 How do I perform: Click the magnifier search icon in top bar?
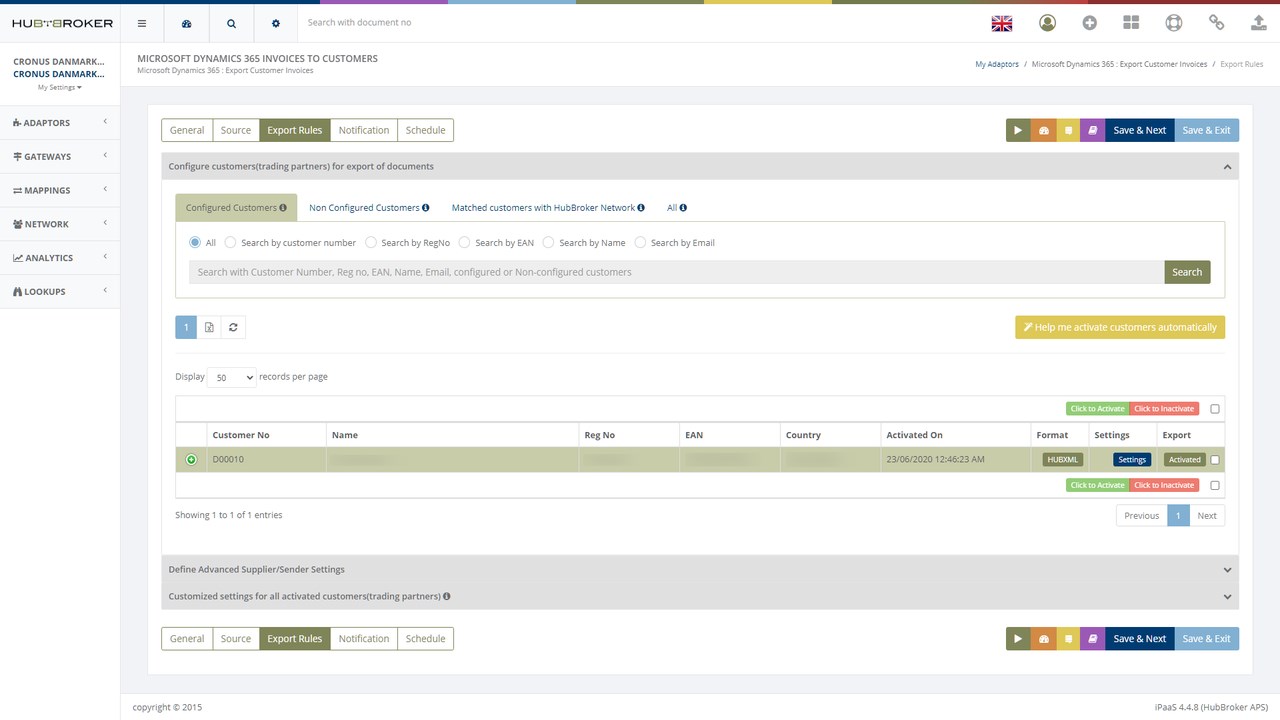tap(231, 23)
